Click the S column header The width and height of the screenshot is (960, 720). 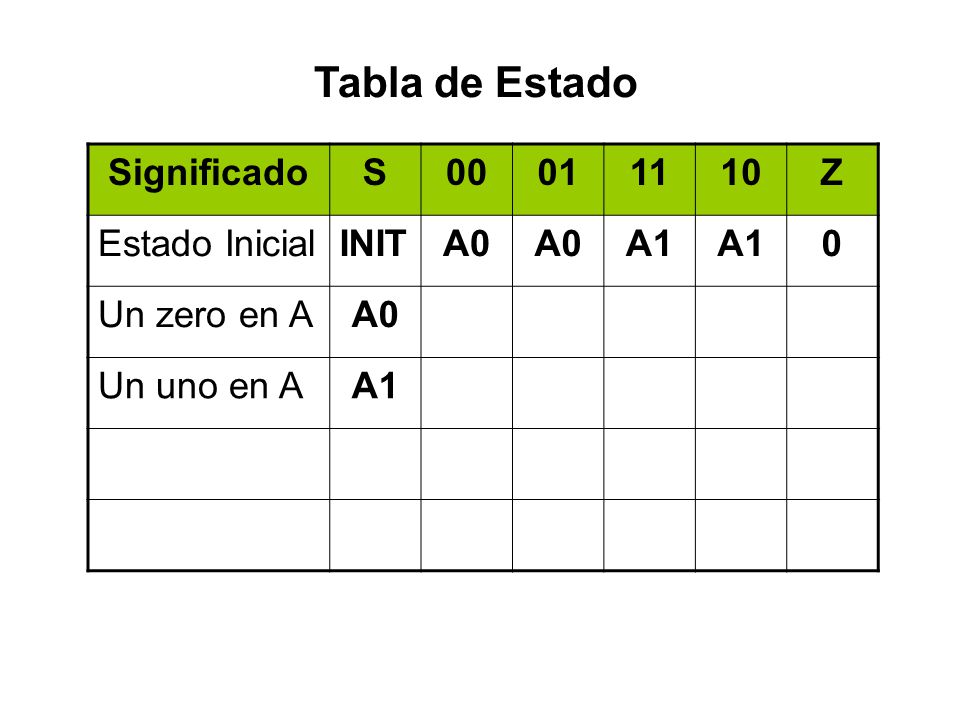(375, 179)
